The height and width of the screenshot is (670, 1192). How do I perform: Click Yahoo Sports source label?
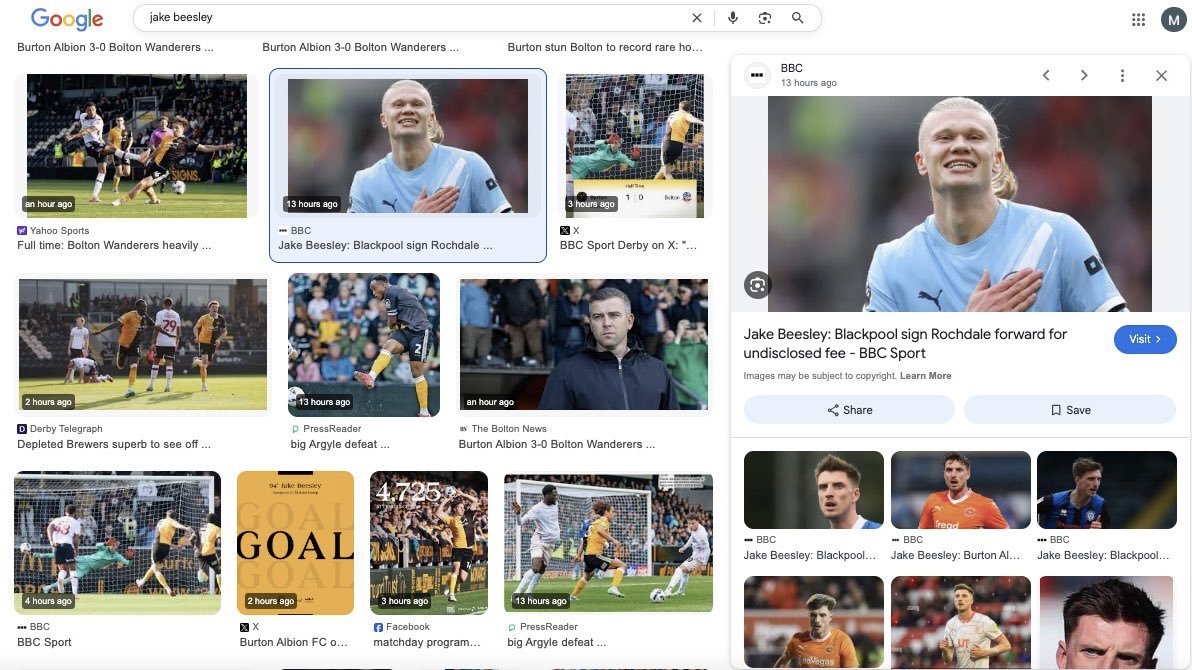point(59,230)
